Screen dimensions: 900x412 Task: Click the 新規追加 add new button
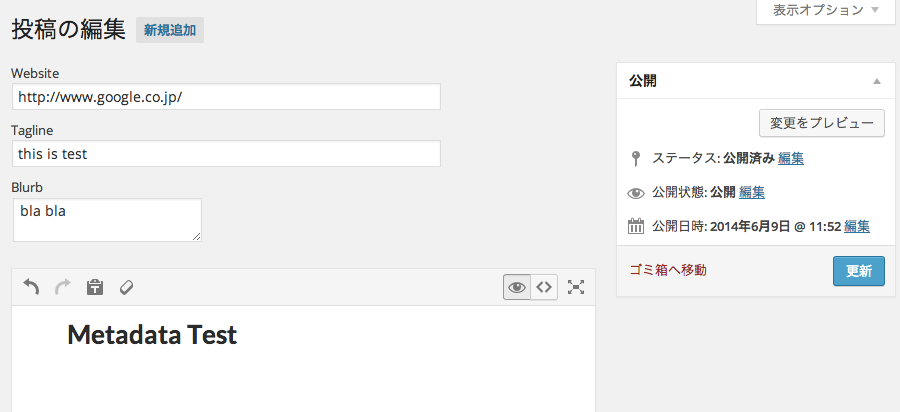coord(170,31)
